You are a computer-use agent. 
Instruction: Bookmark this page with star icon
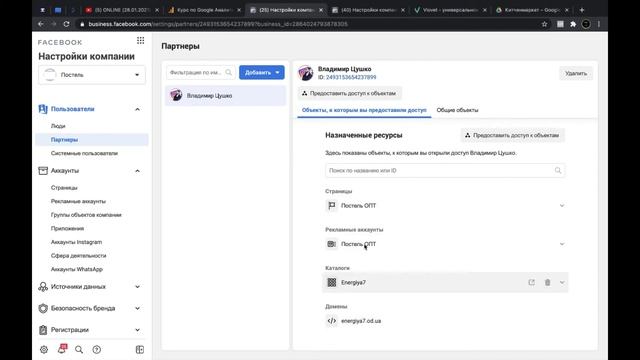544,24
